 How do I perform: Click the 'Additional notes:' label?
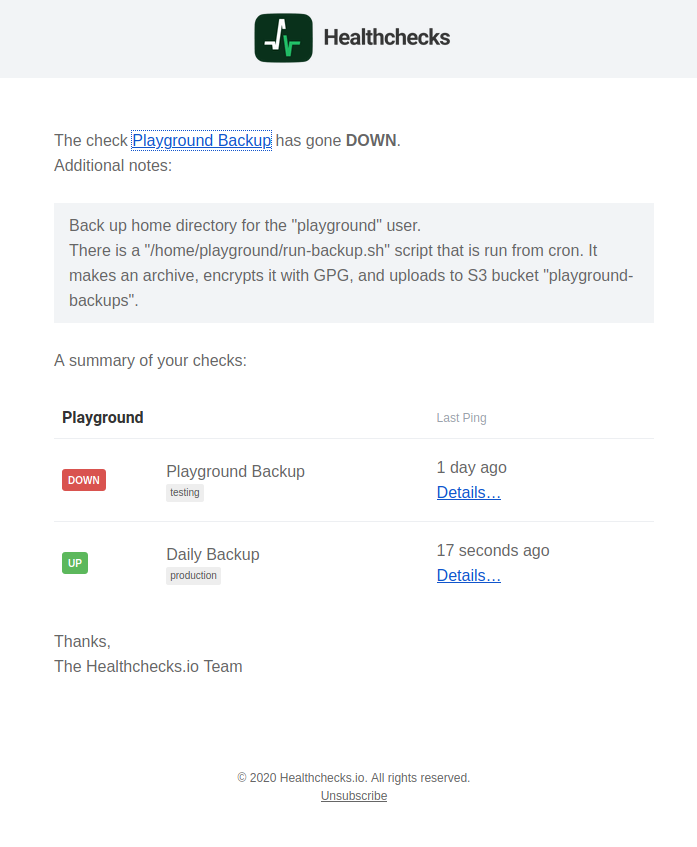click(x=113, y=166)
